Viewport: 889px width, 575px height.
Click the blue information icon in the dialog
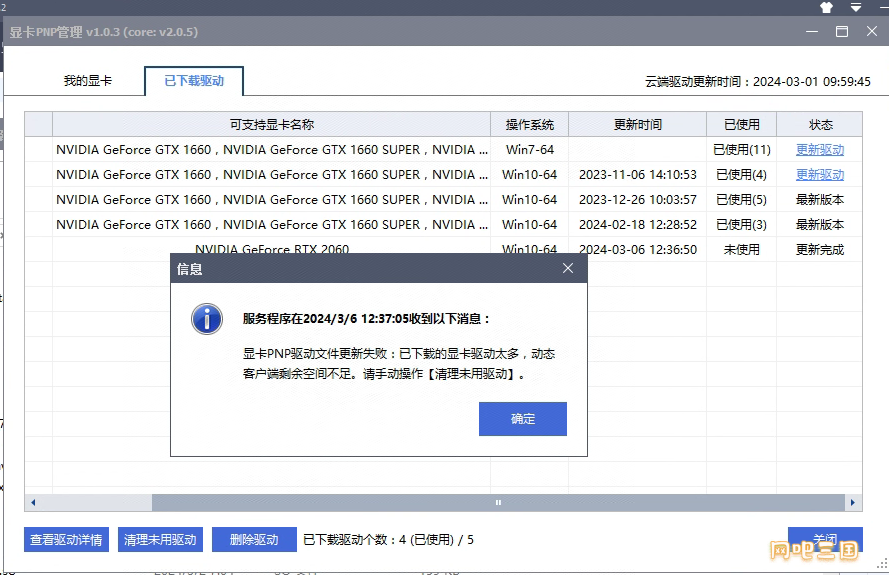206,319
